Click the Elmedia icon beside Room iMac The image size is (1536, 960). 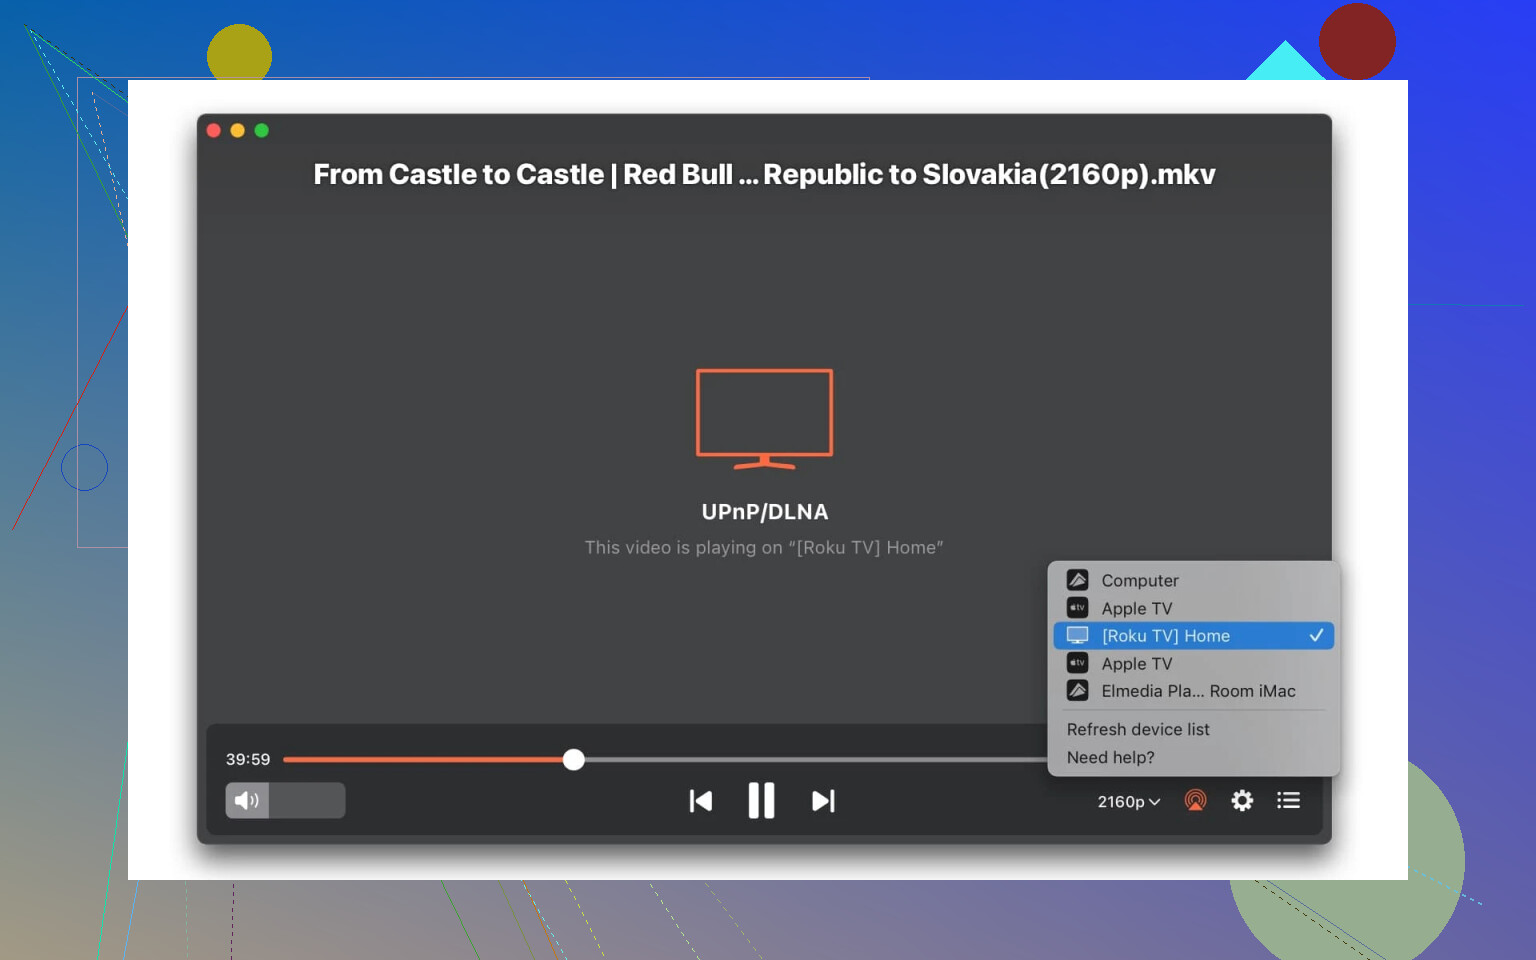[1077, 690]
